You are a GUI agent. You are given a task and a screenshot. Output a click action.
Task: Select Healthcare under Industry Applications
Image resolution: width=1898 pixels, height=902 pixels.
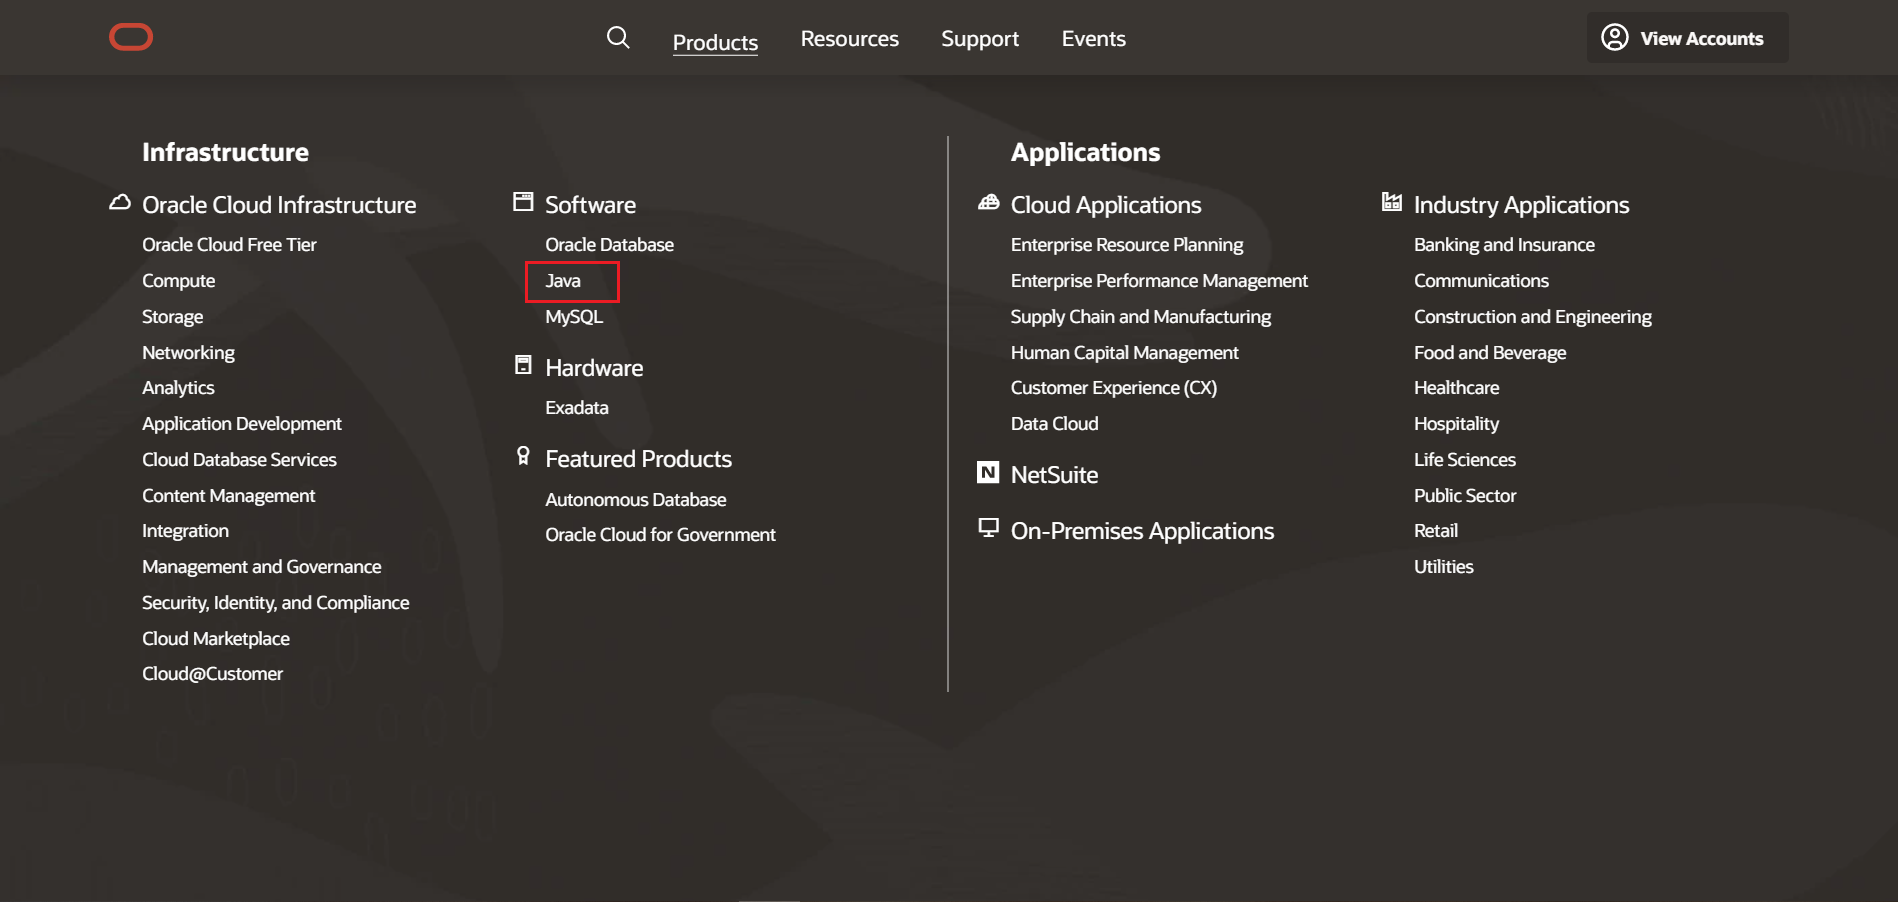[1456, 387]
